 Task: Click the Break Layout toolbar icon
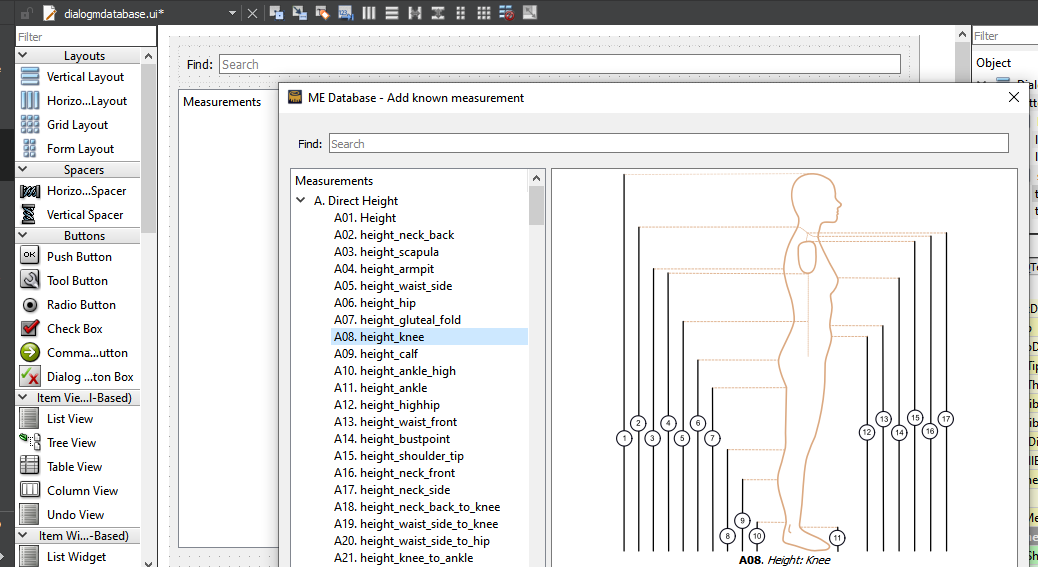pos(507,13)
